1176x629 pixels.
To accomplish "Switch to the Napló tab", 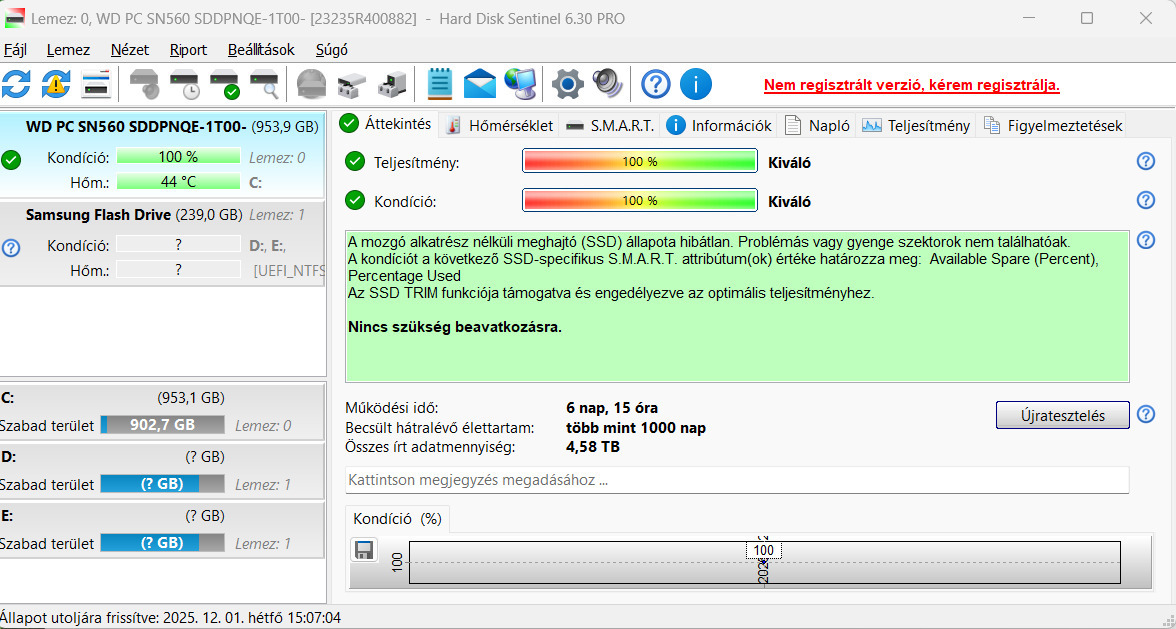I will coord(818,125).
